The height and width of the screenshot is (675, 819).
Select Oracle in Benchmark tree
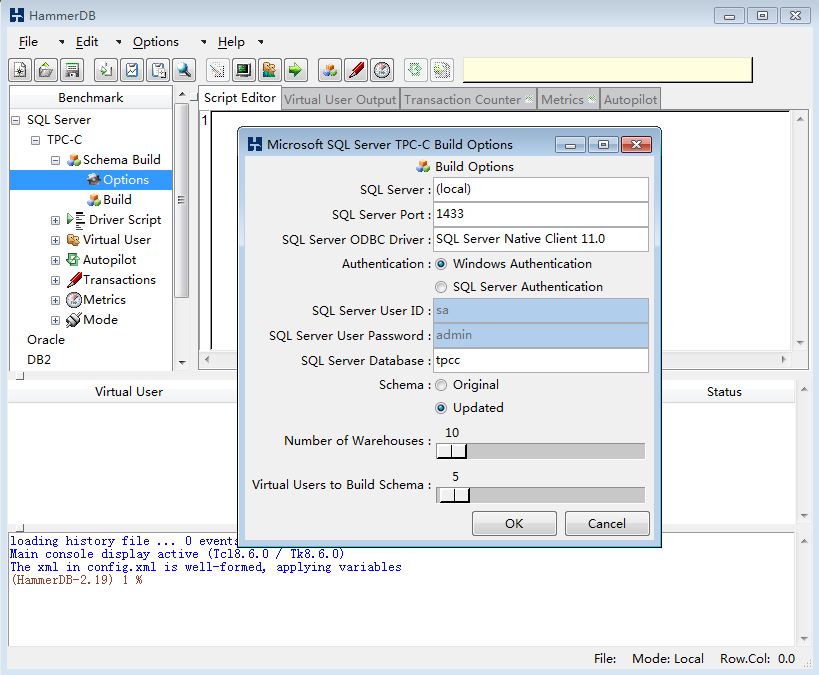[46, 340]
